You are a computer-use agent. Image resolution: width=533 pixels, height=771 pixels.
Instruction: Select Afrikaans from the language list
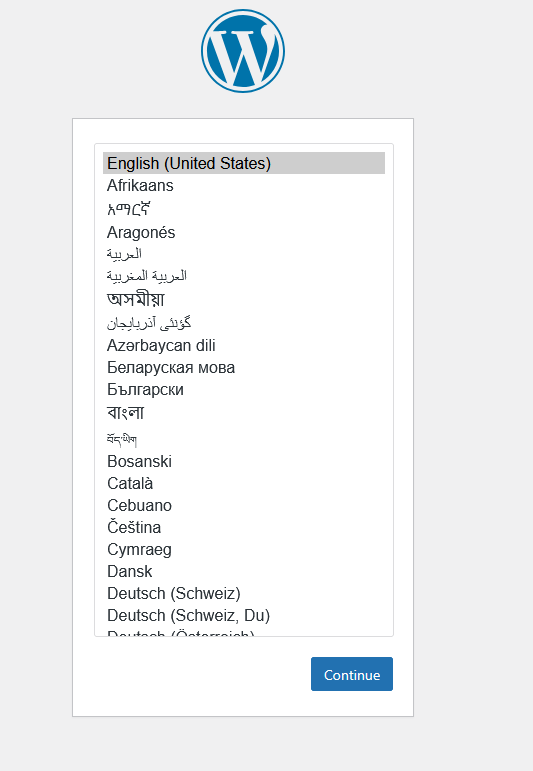(x=244, y=185)
